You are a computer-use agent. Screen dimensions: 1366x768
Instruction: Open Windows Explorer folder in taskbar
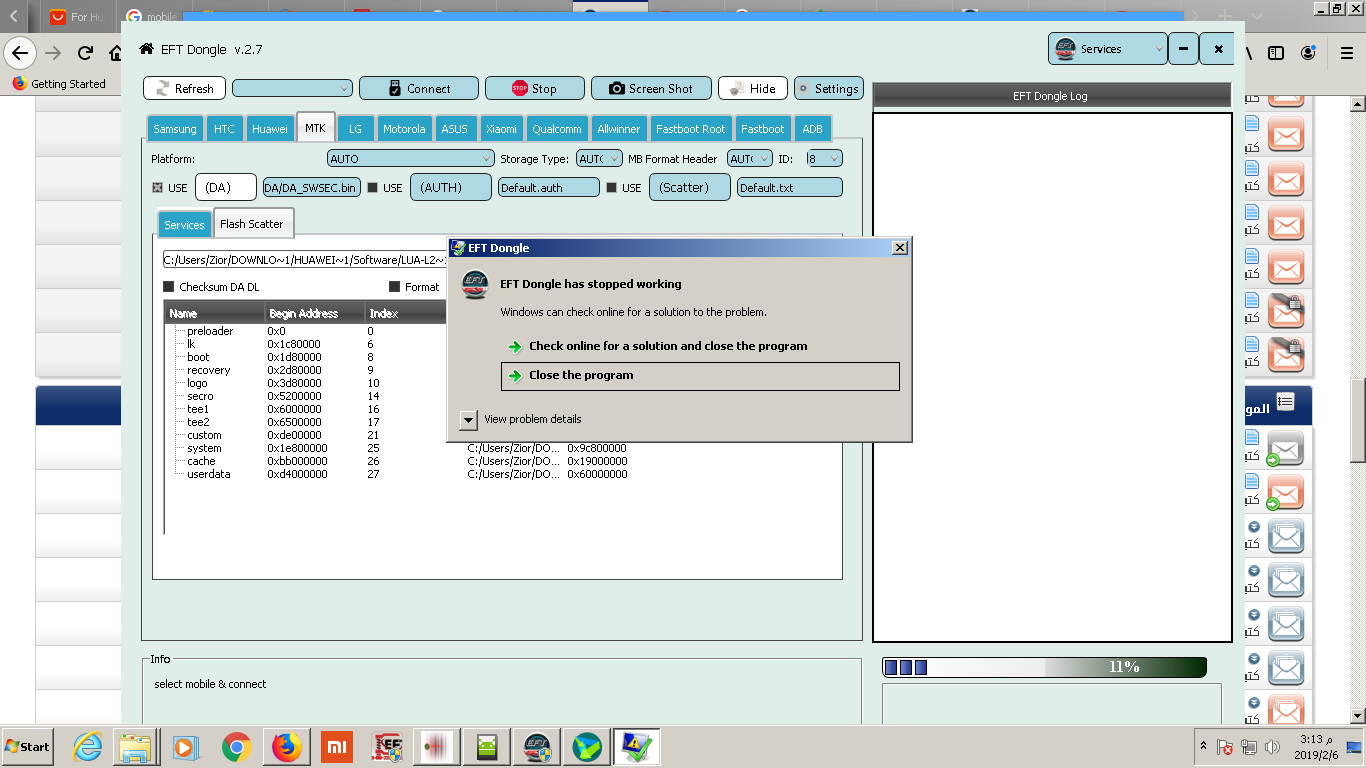(135, 747)
